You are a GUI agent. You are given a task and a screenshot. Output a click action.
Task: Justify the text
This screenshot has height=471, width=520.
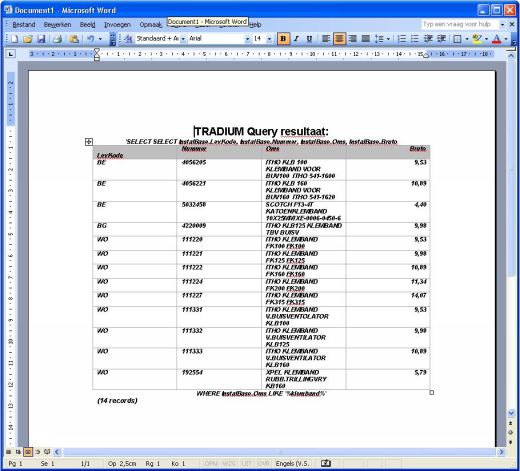[366, 39]
